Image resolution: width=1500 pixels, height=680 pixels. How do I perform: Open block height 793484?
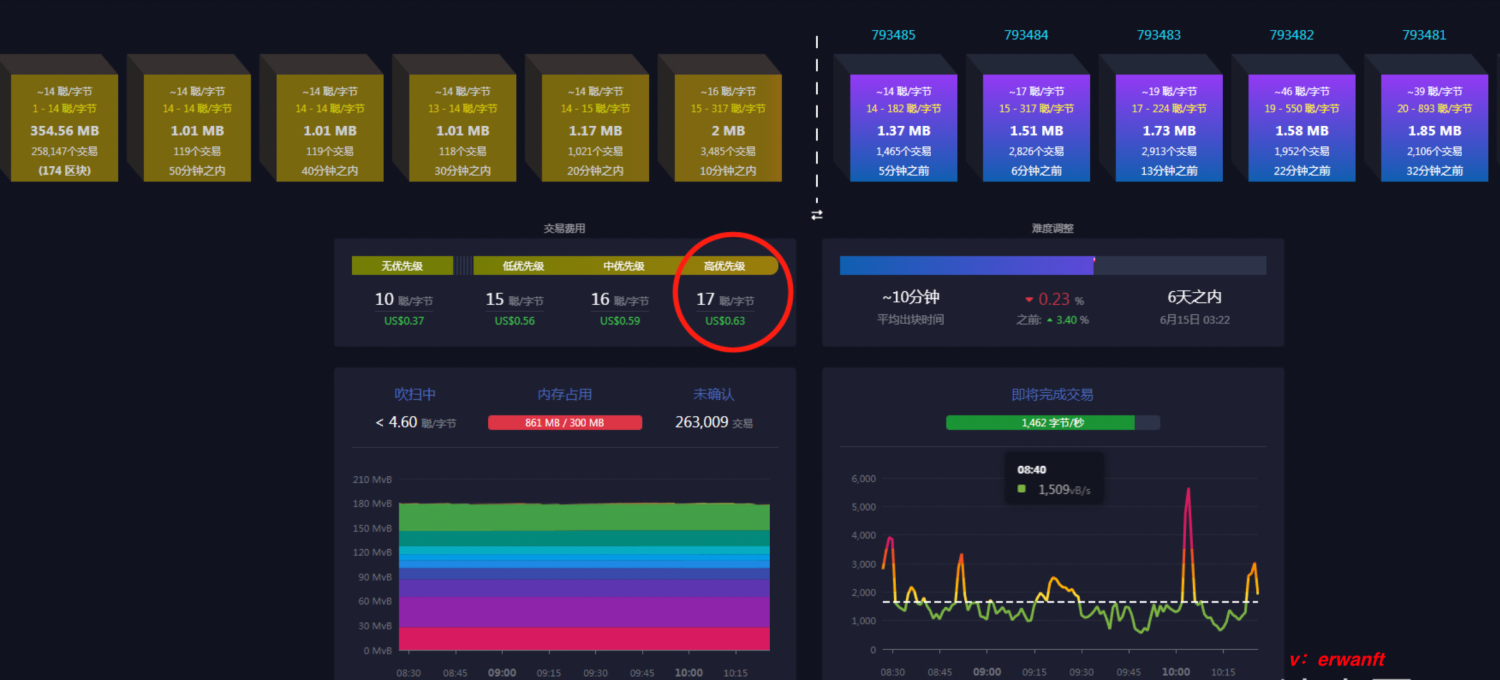tap(1026, 35)
